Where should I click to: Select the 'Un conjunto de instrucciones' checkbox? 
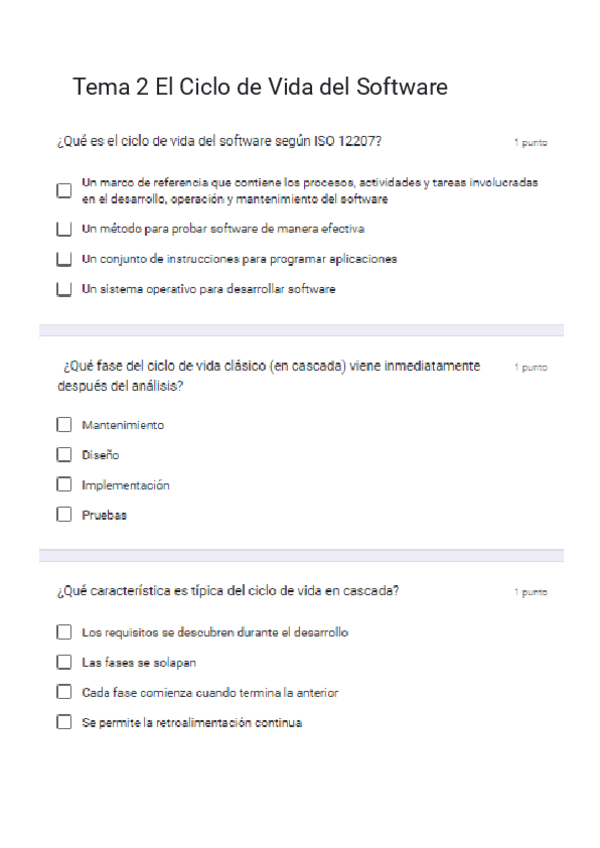click(64, 259)
